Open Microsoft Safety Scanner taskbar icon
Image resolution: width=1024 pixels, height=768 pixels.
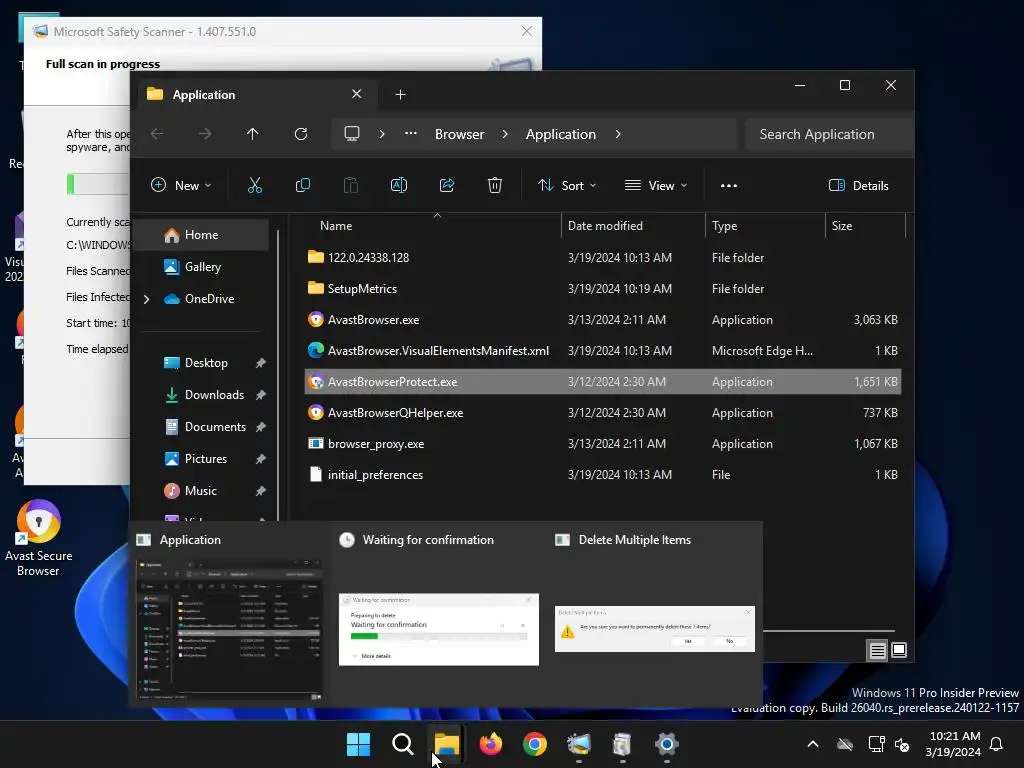579,744
